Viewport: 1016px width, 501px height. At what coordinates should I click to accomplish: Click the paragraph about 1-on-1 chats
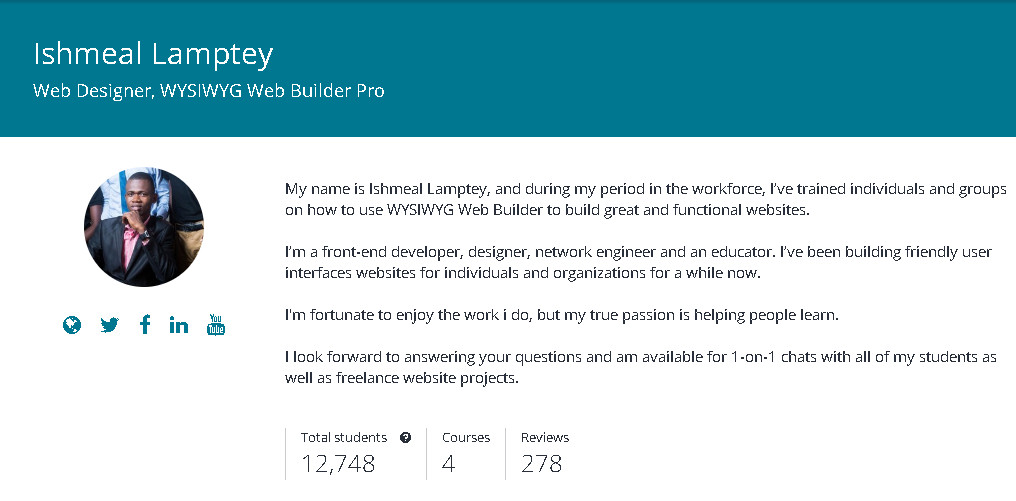click(x=640, y=367)
